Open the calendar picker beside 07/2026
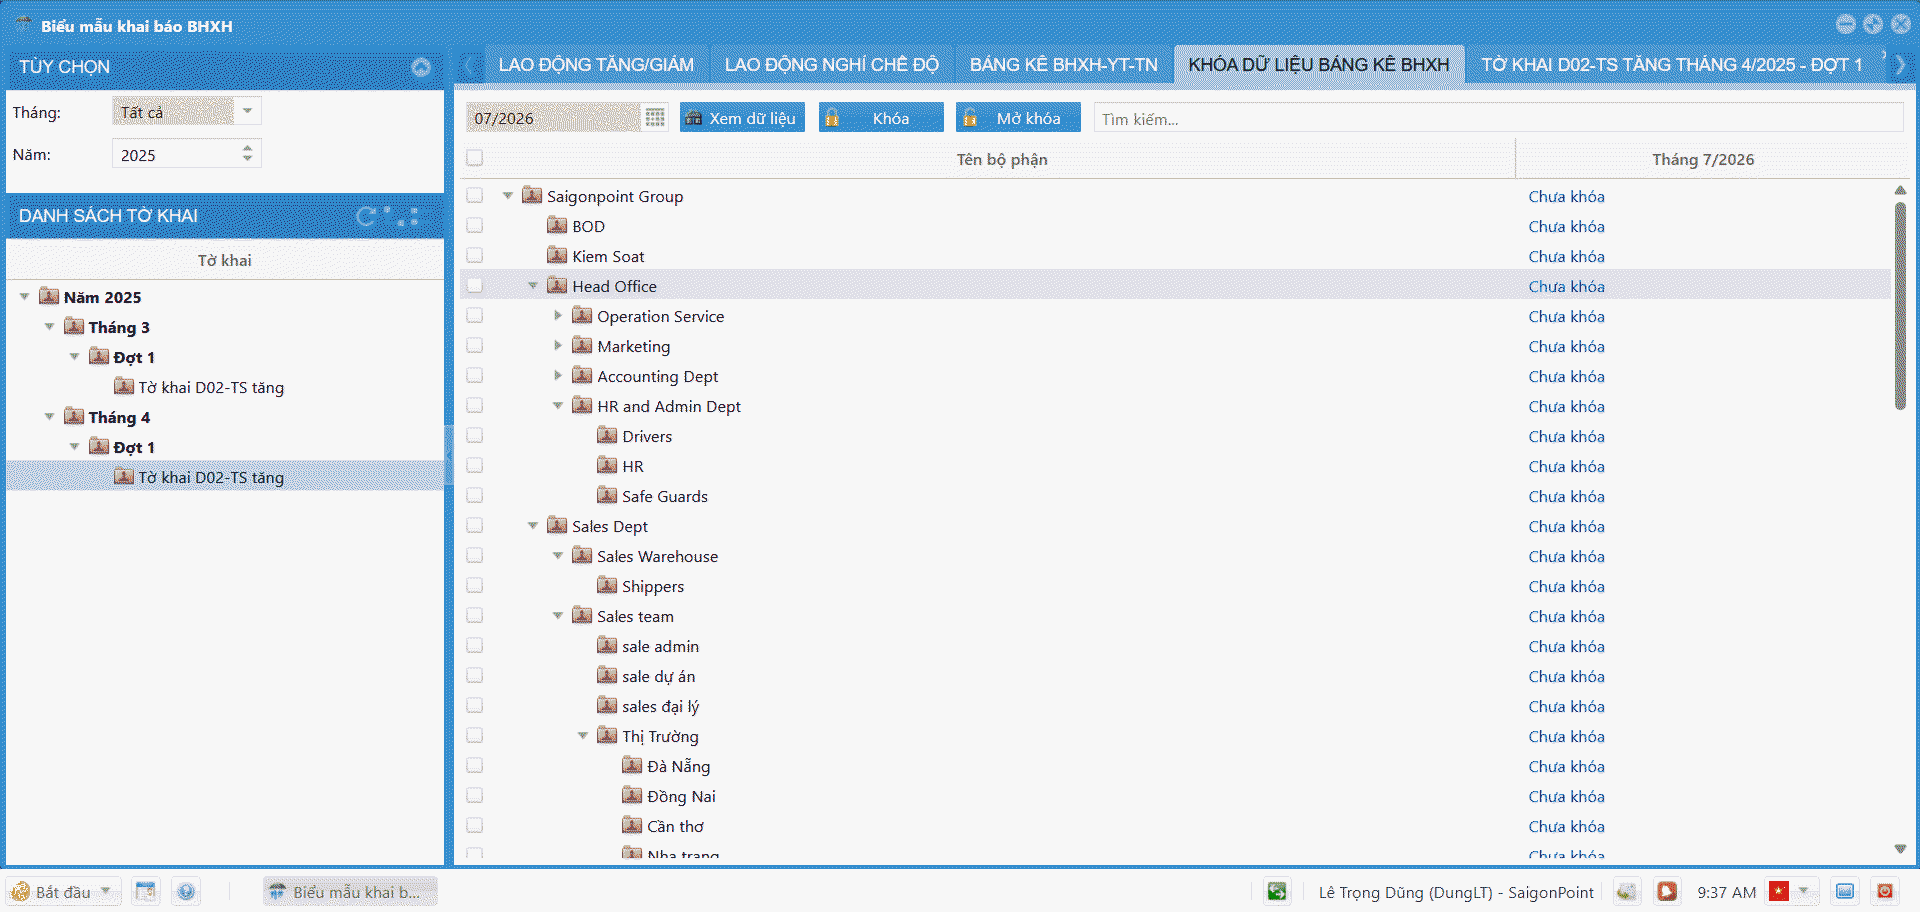This screenshot has width=1920, height=912. click(655, 118)
